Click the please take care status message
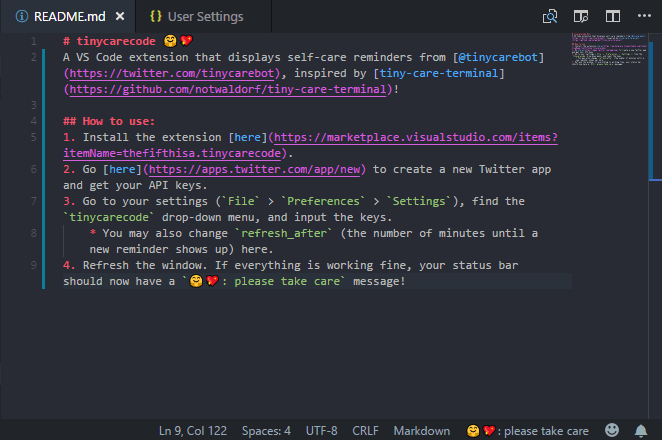 tap(527, 431)
